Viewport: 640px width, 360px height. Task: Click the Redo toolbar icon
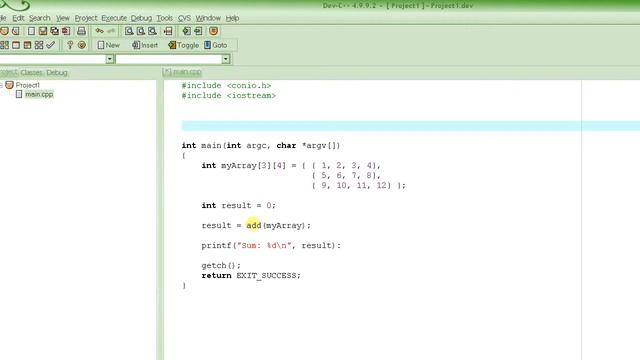click(111, 31)
